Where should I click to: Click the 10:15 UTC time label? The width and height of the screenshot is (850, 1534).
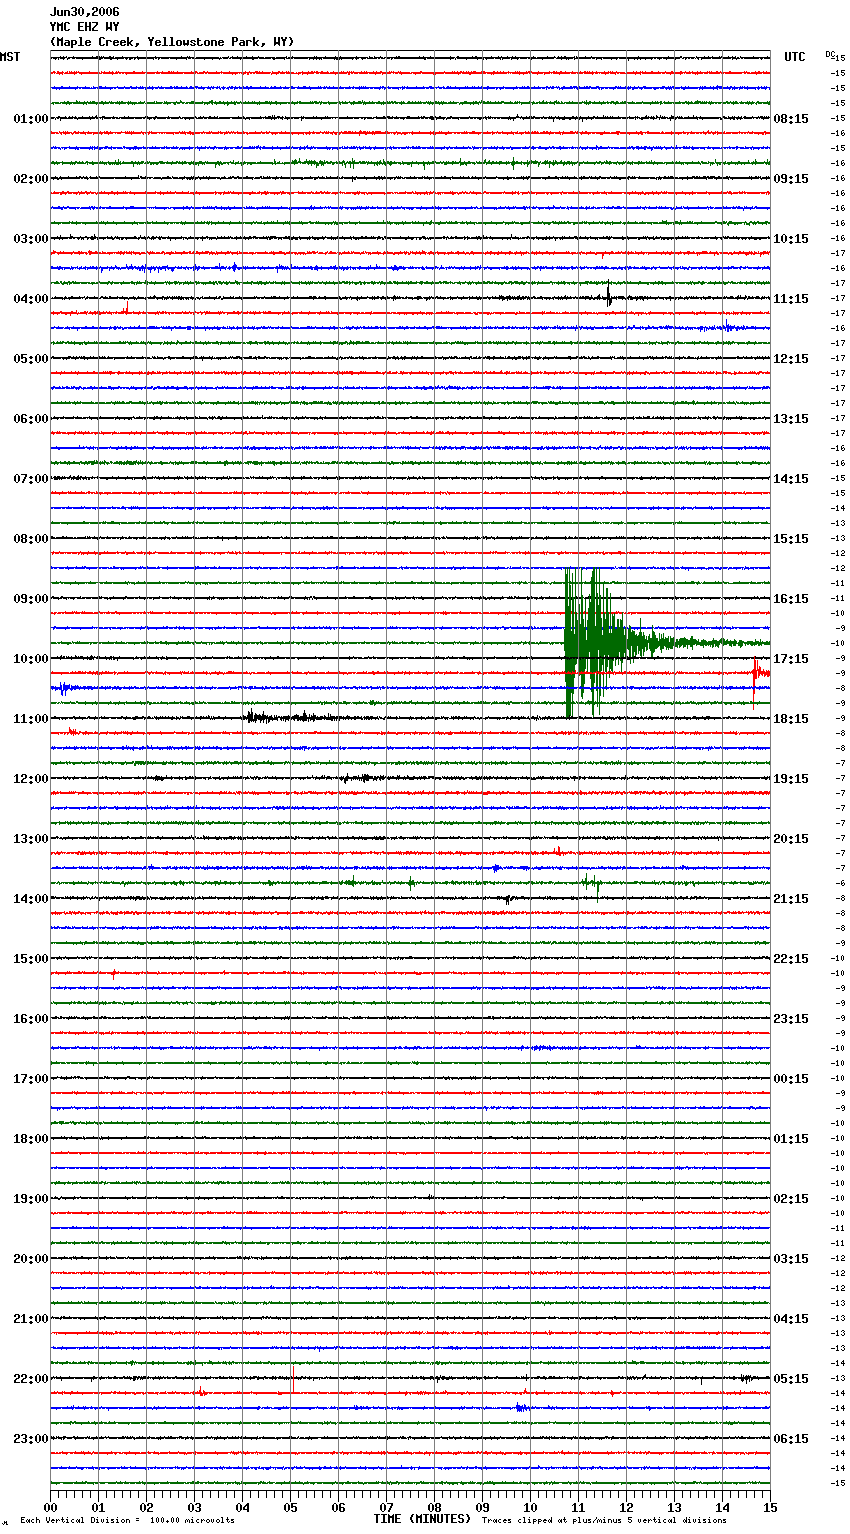click(x=791, y=239)
